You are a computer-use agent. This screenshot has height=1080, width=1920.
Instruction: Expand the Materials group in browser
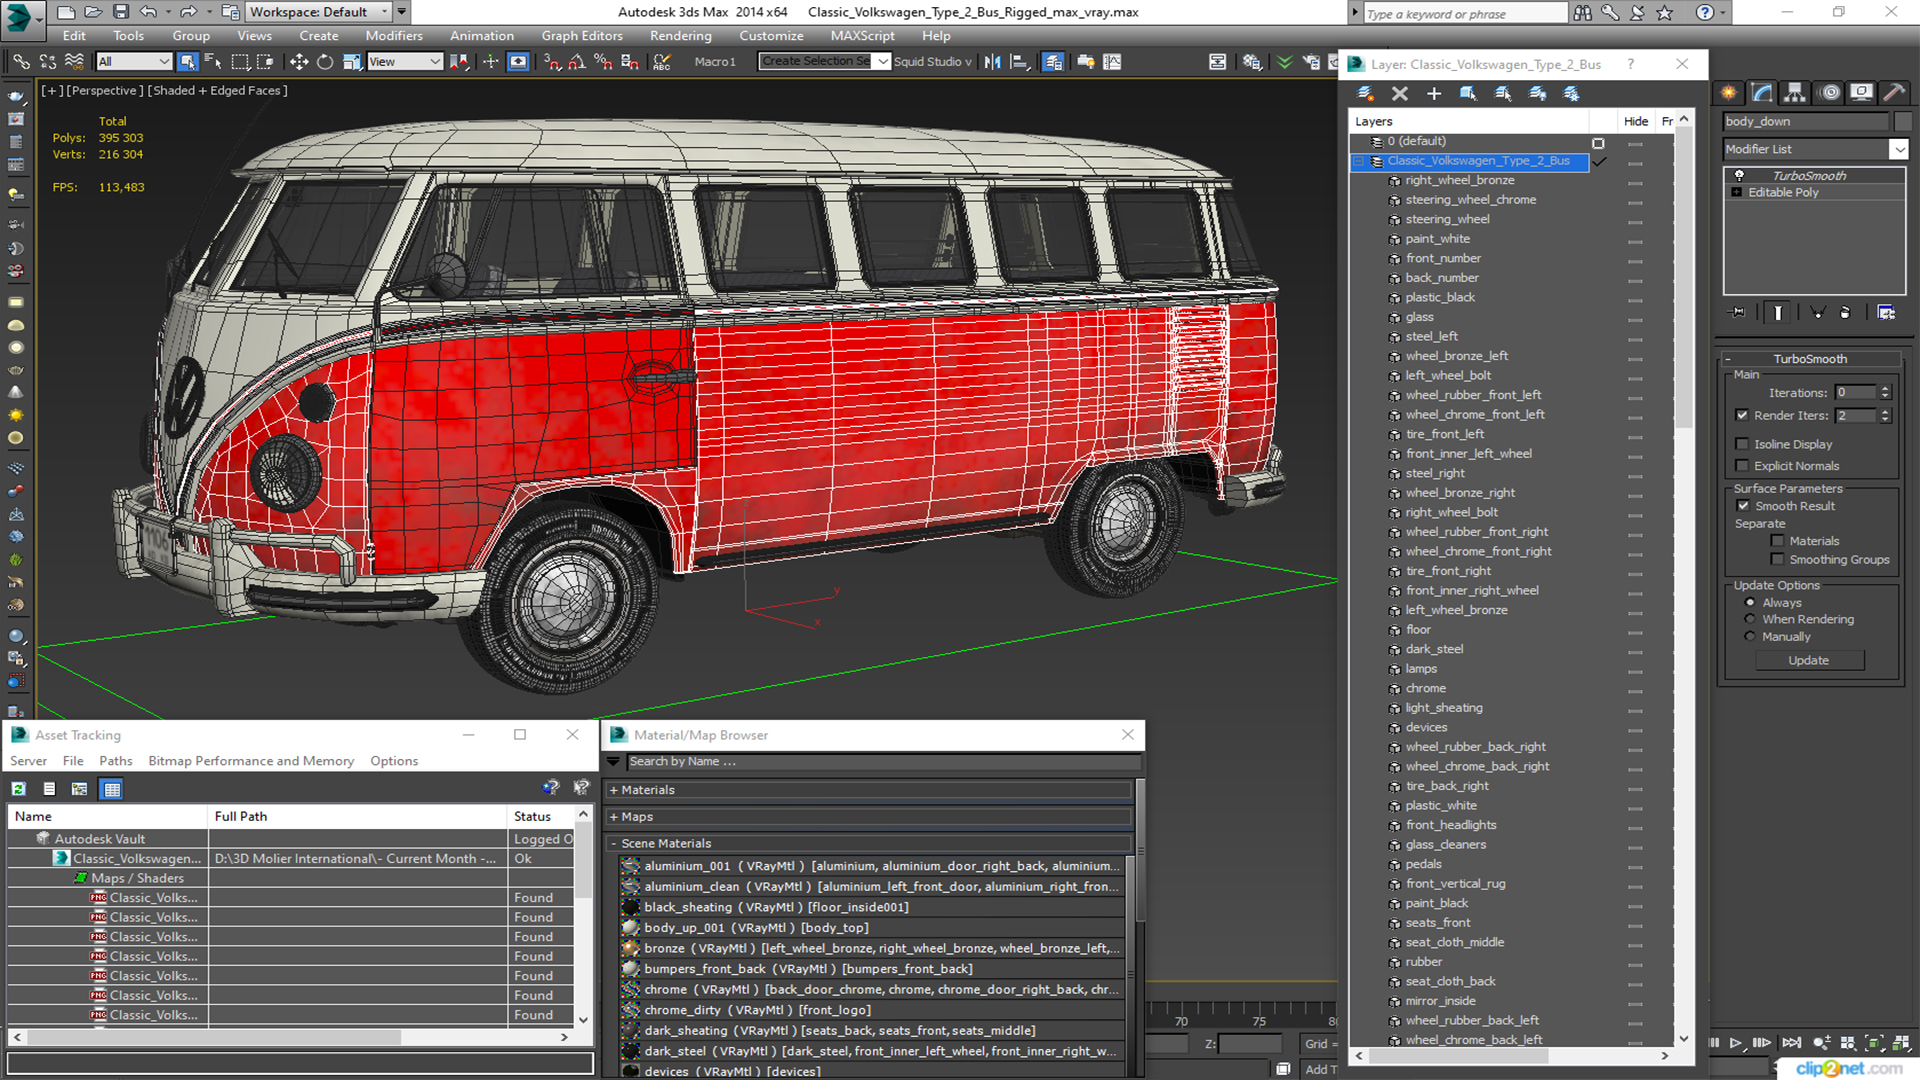point(614,790)
